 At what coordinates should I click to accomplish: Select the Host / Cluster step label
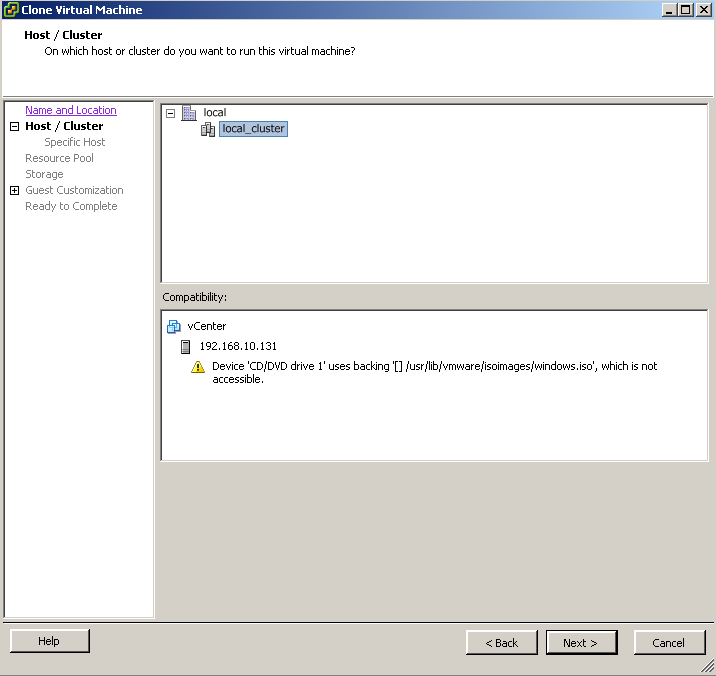[64, 126]
